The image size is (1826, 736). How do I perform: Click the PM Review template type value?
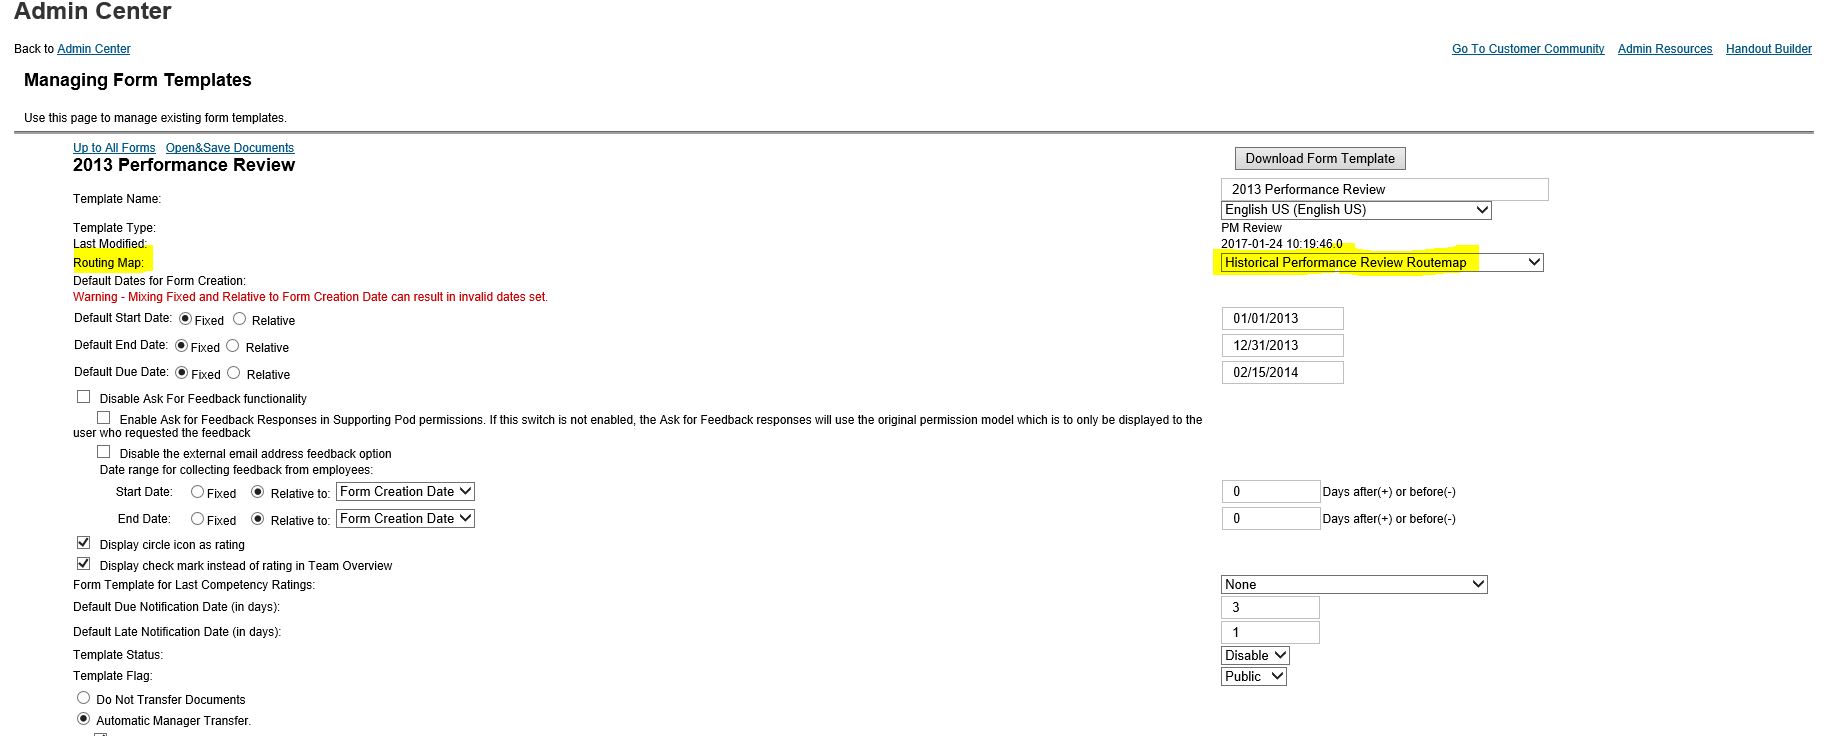(1251, 228)
